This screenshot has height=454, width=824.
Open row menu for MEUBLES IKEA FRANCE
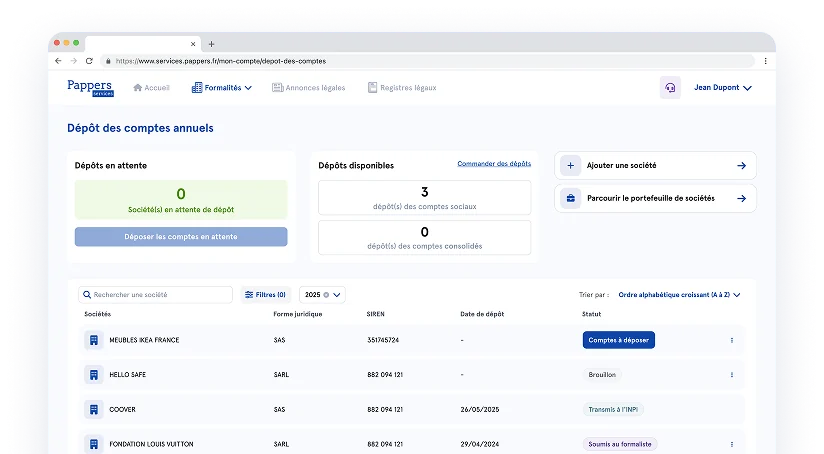[x=732, y=340]
